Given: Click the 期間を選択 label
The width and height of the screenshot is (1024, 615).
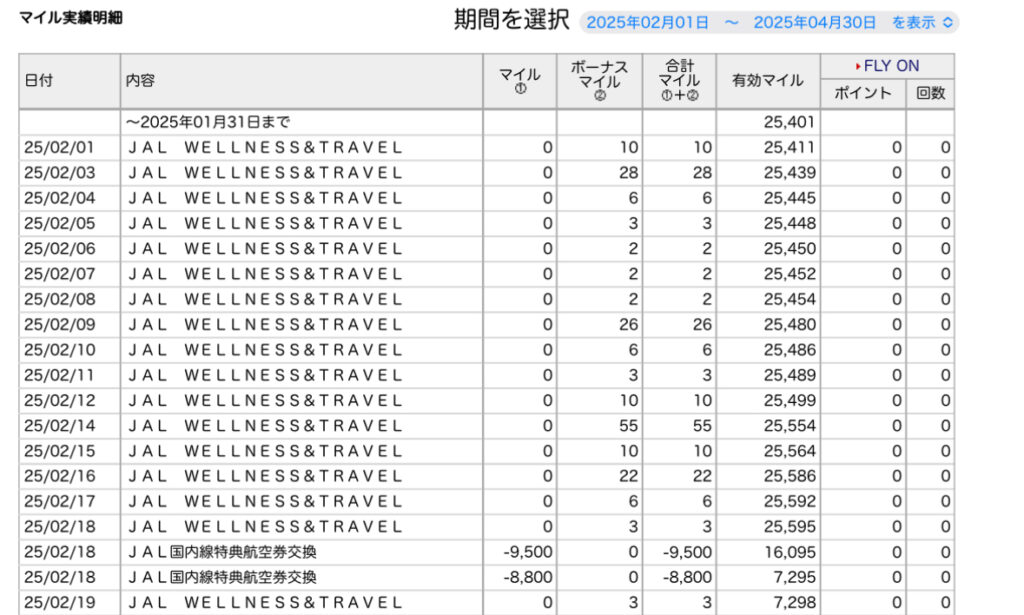Looking at the screenshot, I should click(511, 19).
